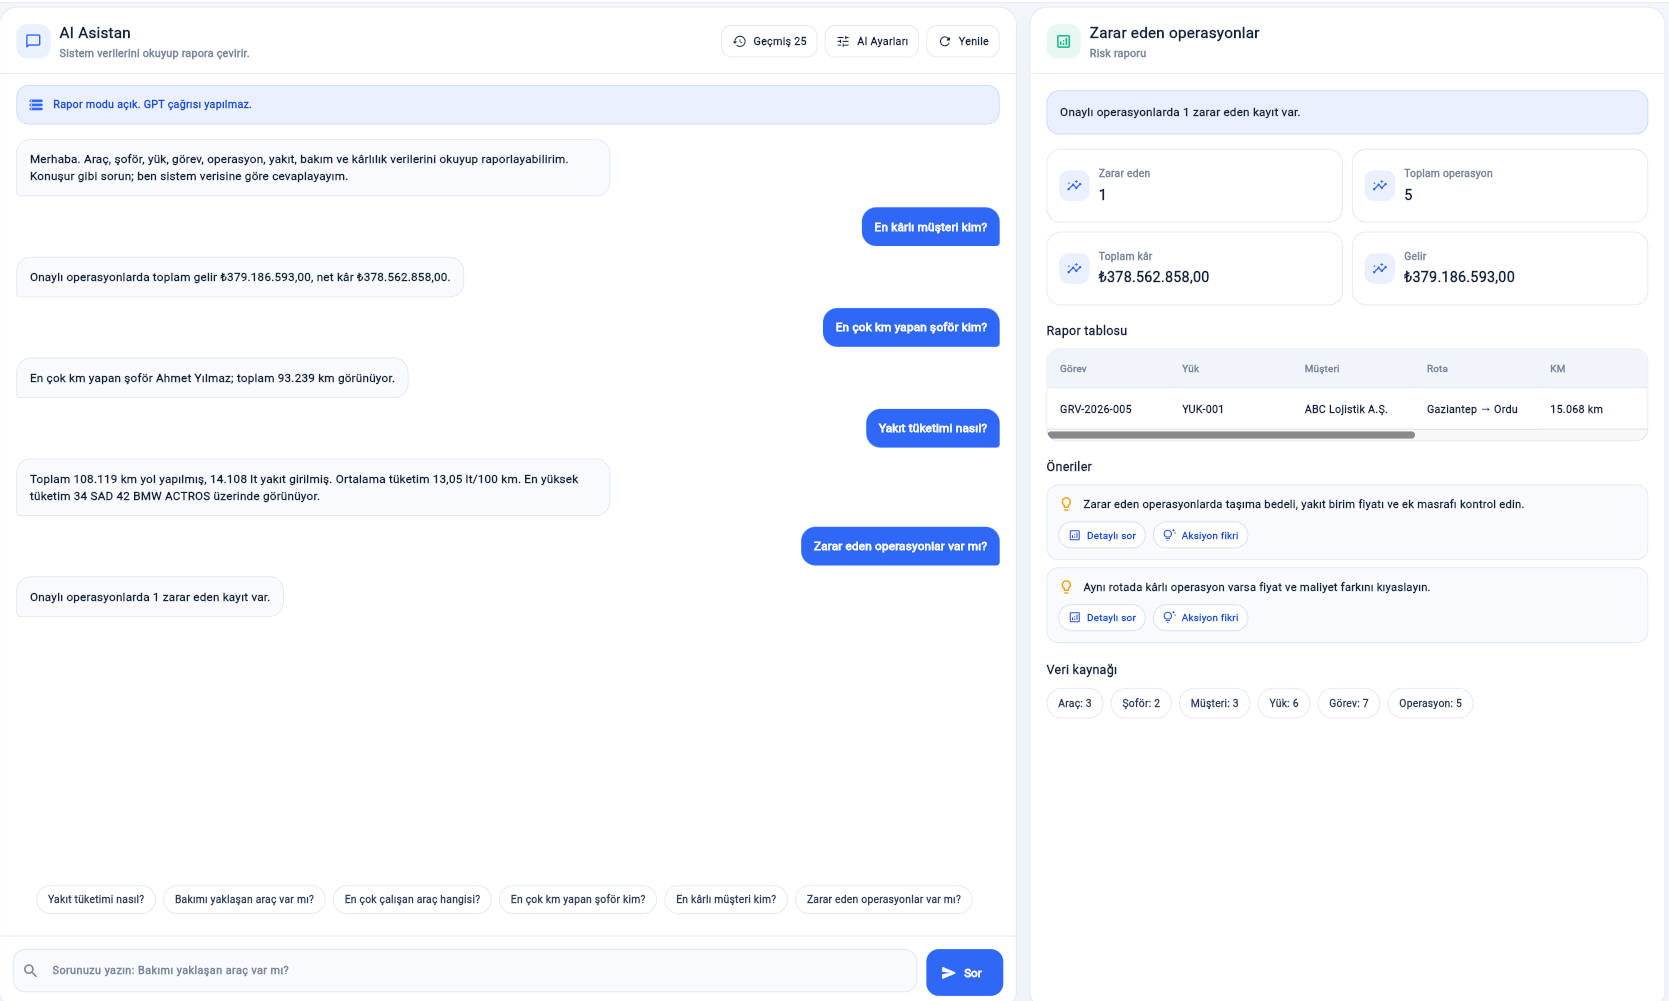Viewport: 1669px width, 1001px height.
Task: Click table cell GRV-2026-005
Action: pos(1096,409)
